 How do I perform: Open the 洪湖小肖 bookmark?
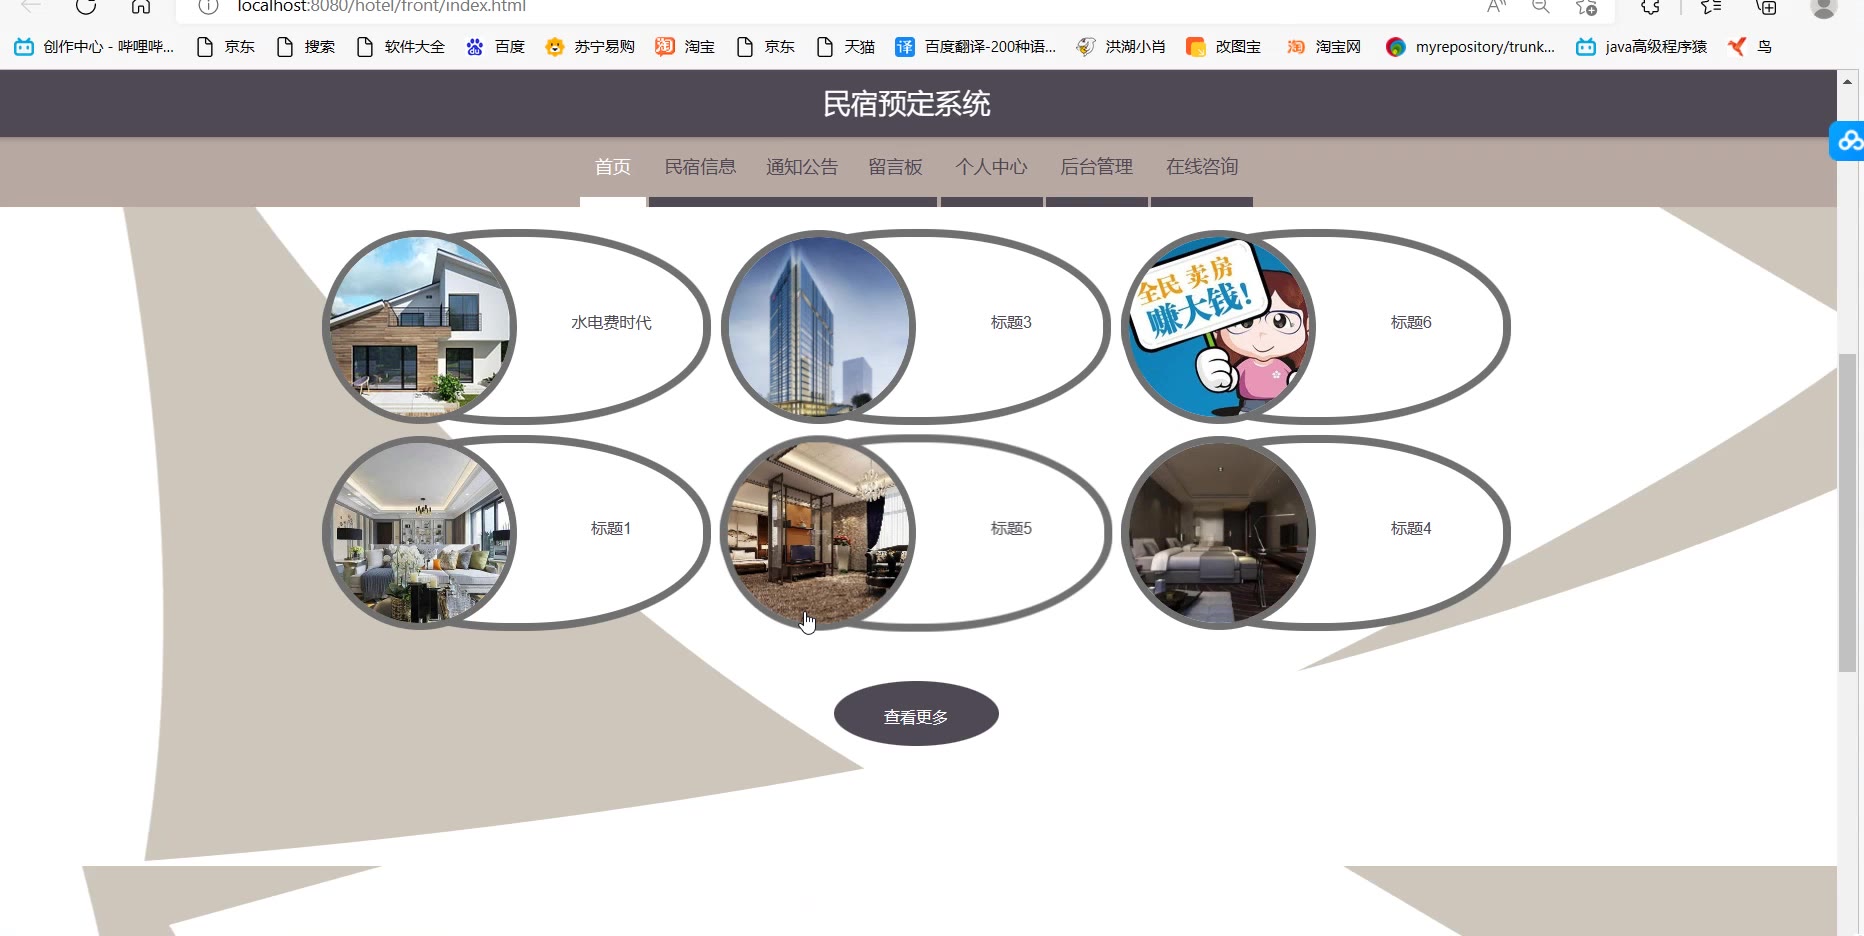(1121, 47)
